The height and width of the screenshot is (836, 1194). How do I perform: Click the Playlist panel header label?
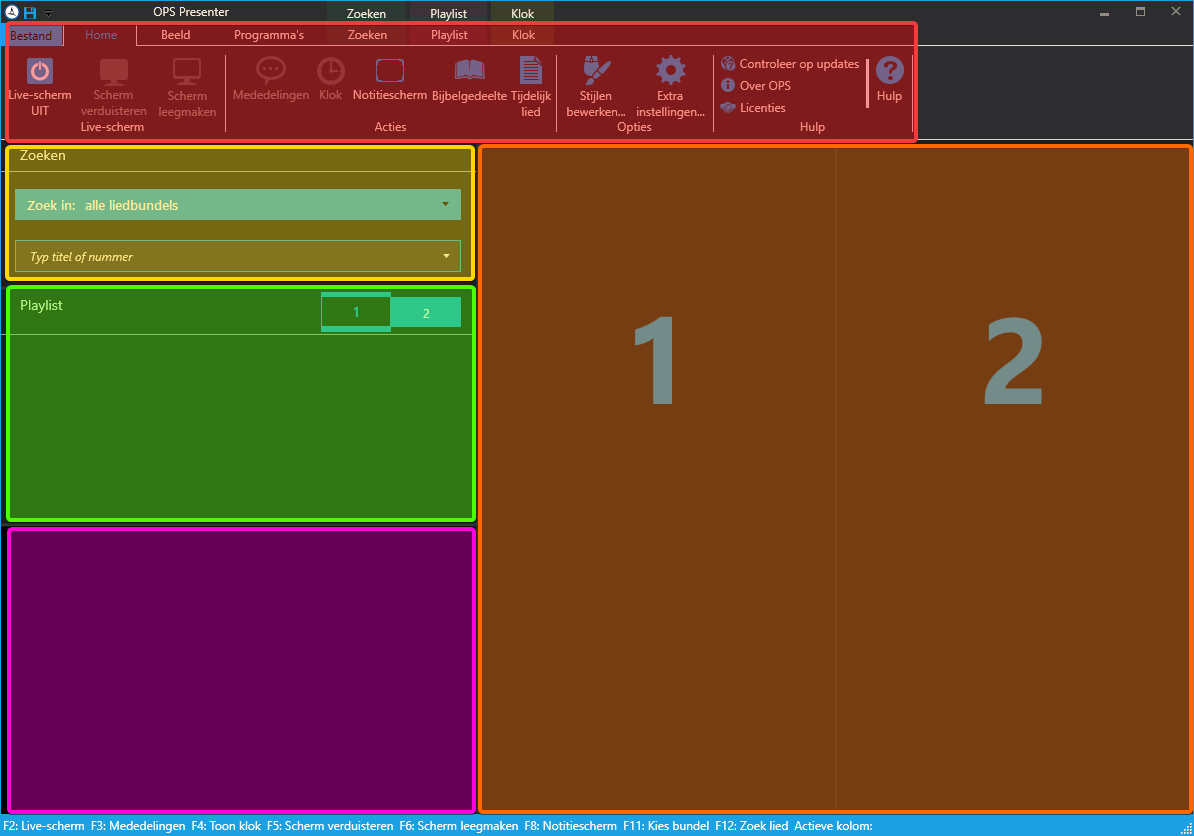(41, 305)
